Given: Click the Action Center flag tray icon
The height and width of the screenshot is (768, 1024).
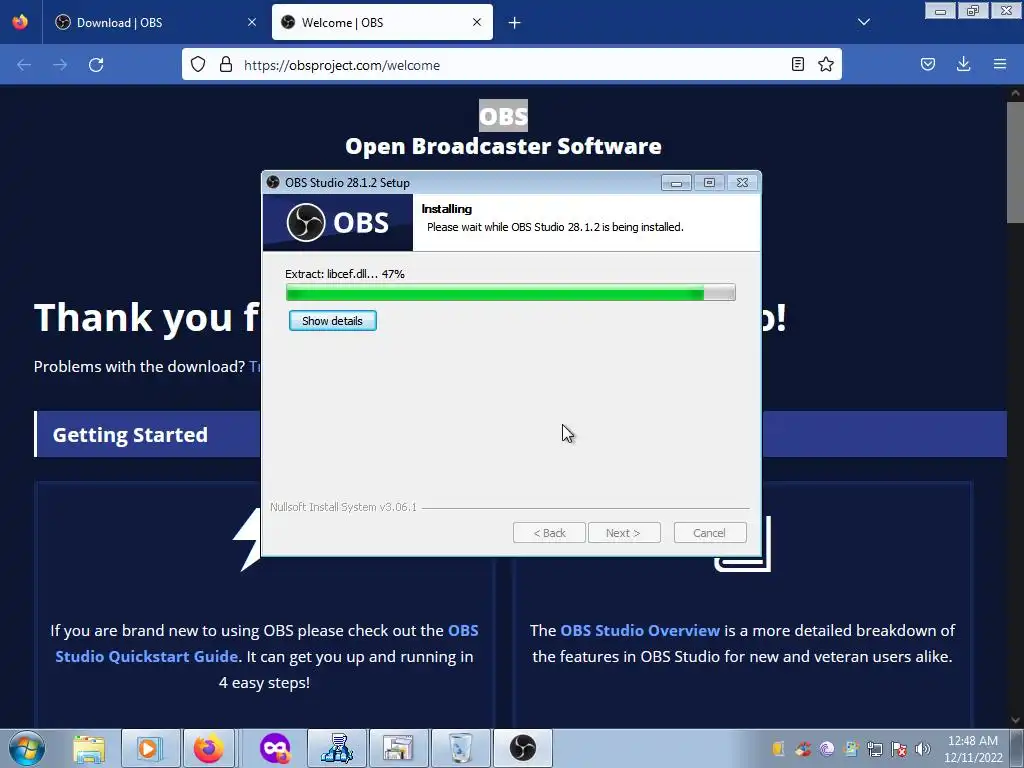Looking at the screenshot, I should pos(899,749).
